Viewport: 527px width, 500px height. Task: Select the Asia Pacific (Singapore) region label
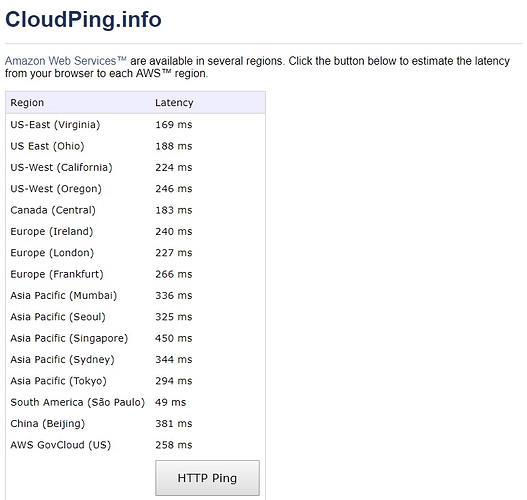tap(69, 338)
